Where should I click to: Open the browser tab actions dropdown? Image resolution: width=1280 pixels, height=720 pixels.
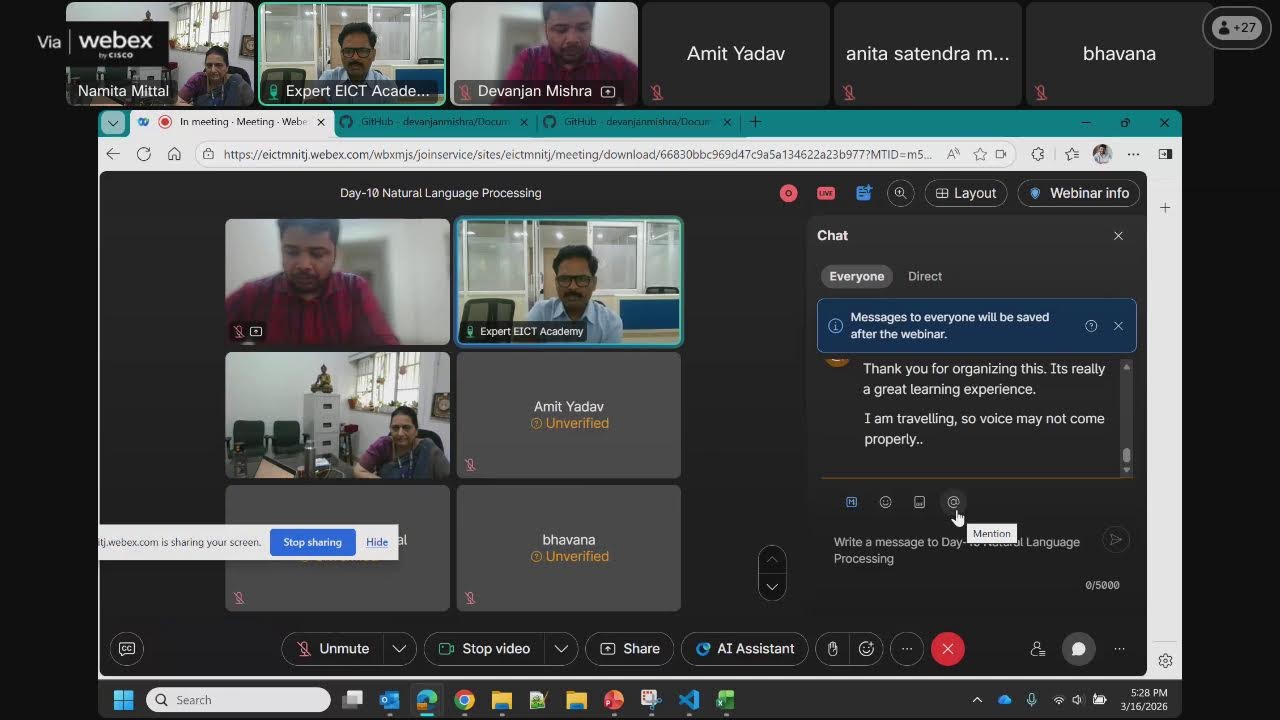pyautogui.click(x=113, y=122)
